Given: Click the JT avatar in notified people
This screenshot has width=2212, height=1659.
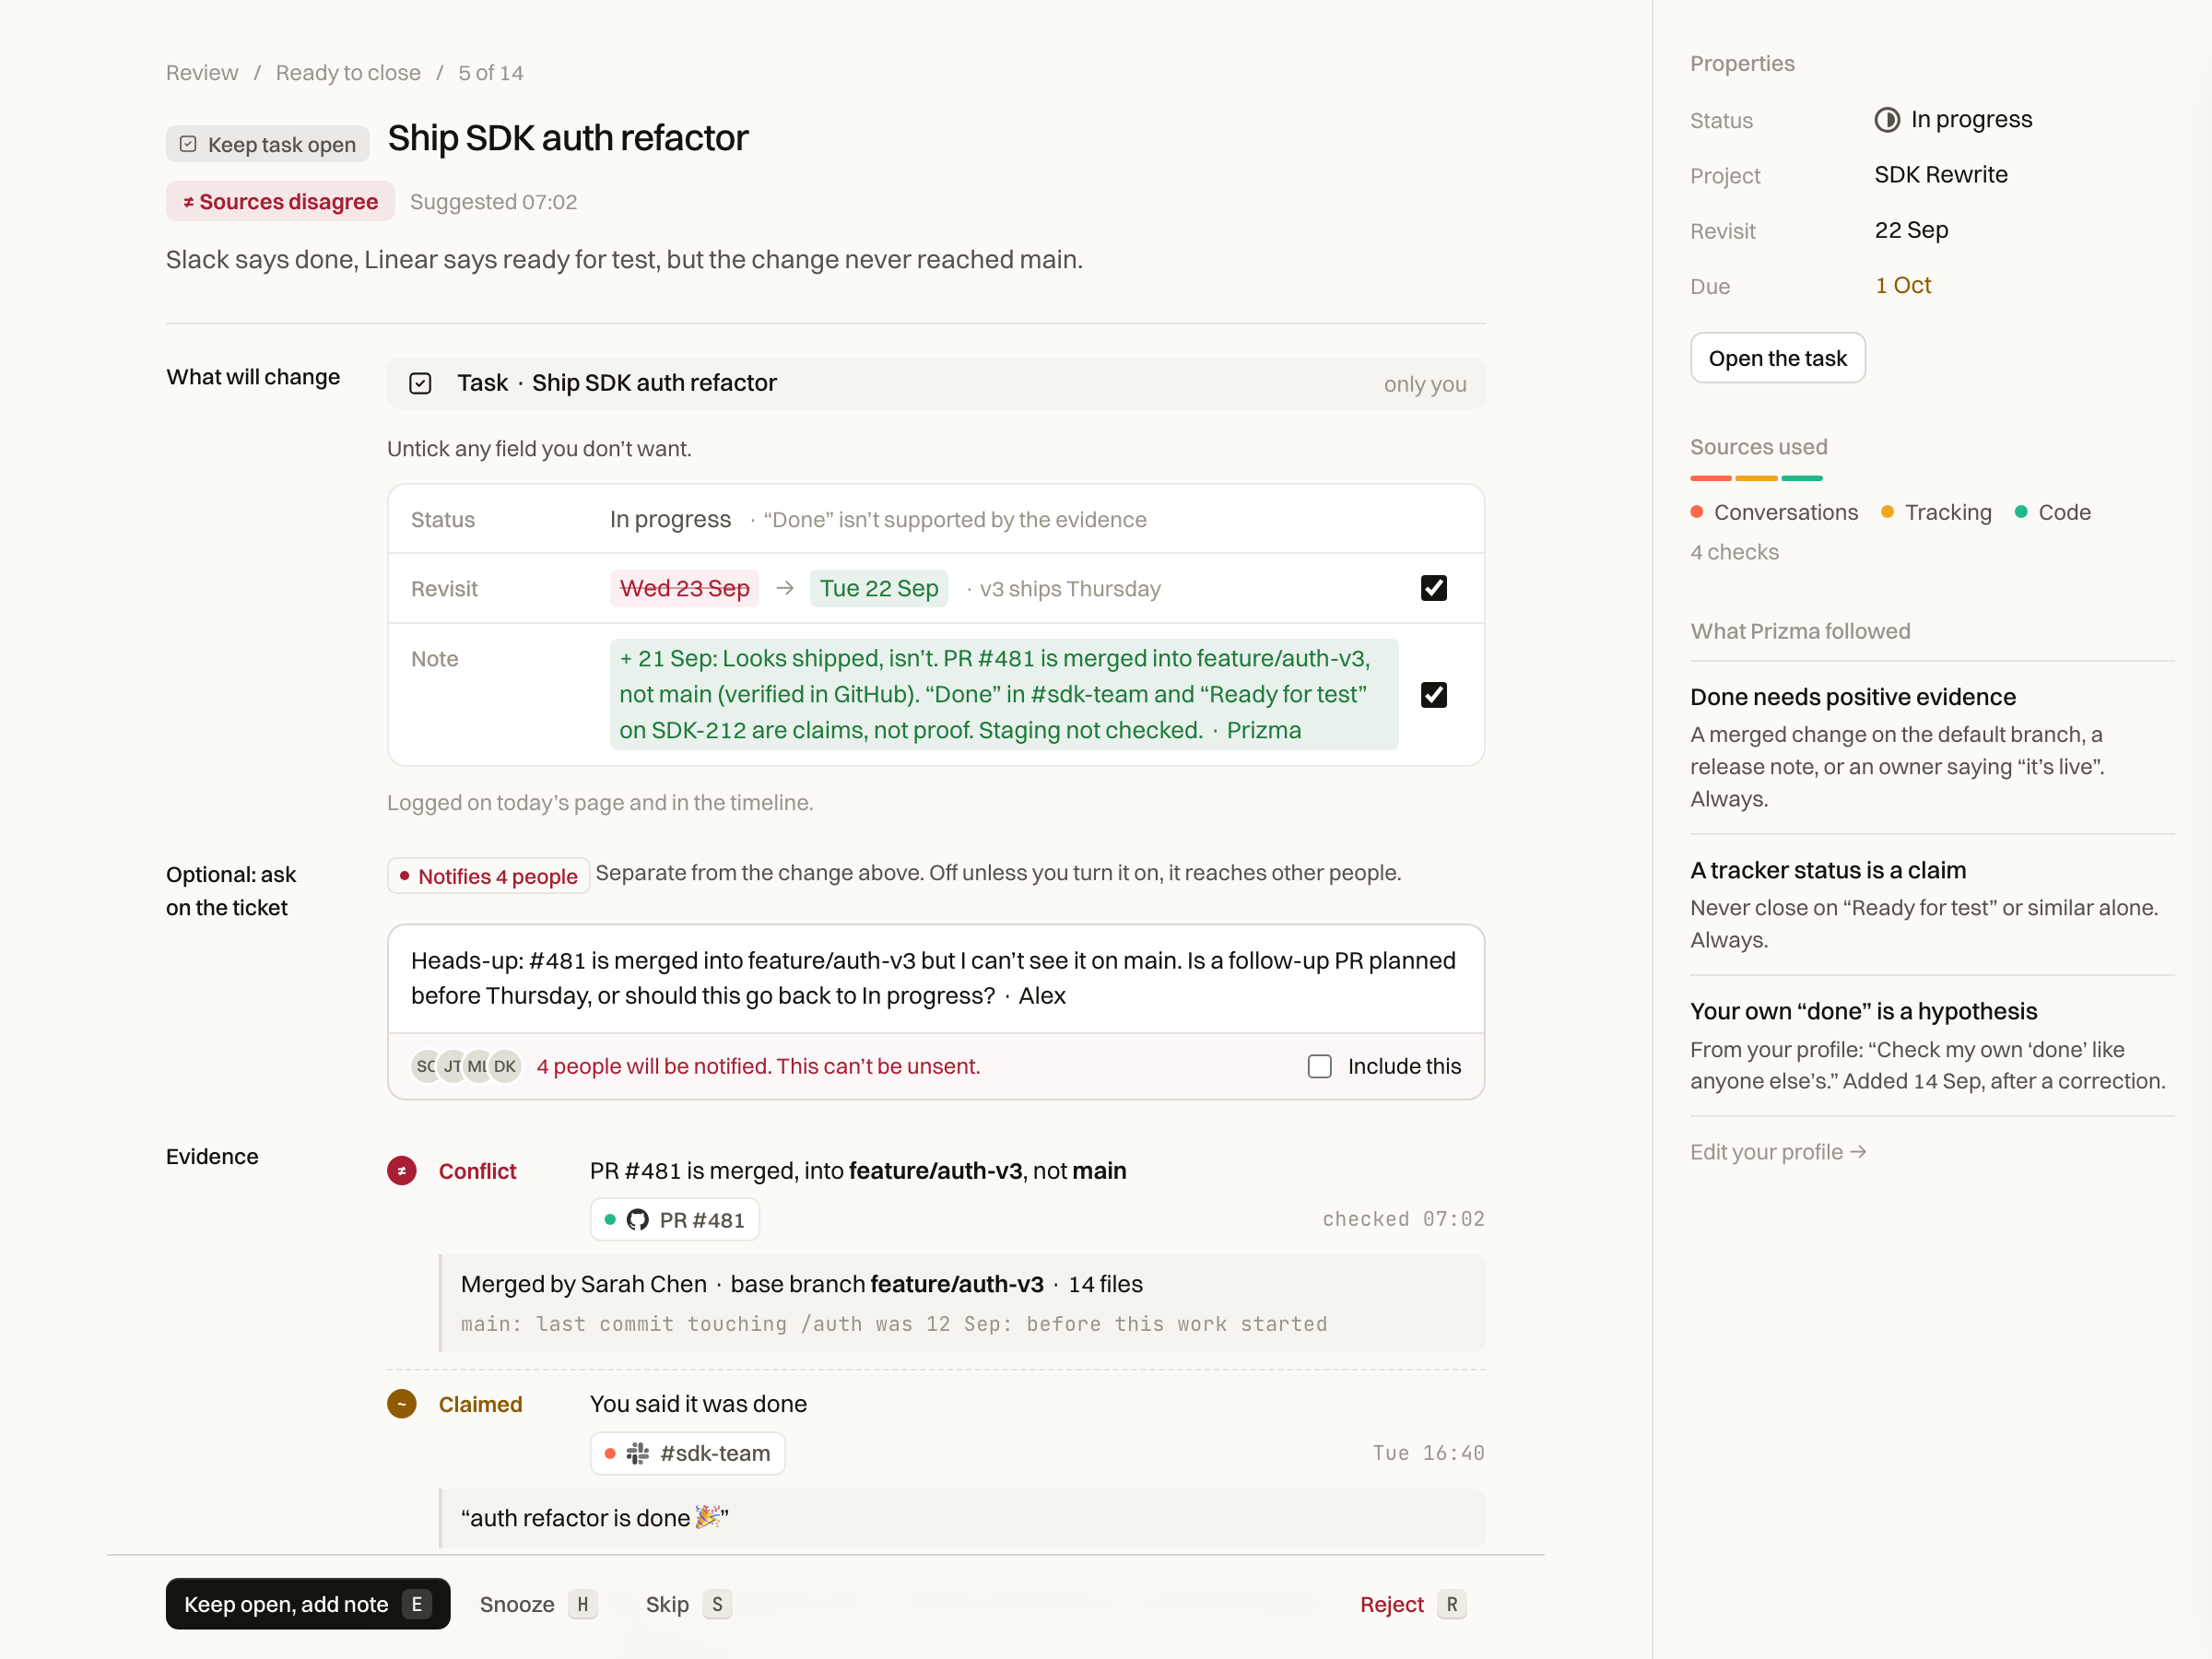Looking at the screenshot, I should pos(452,1066).
